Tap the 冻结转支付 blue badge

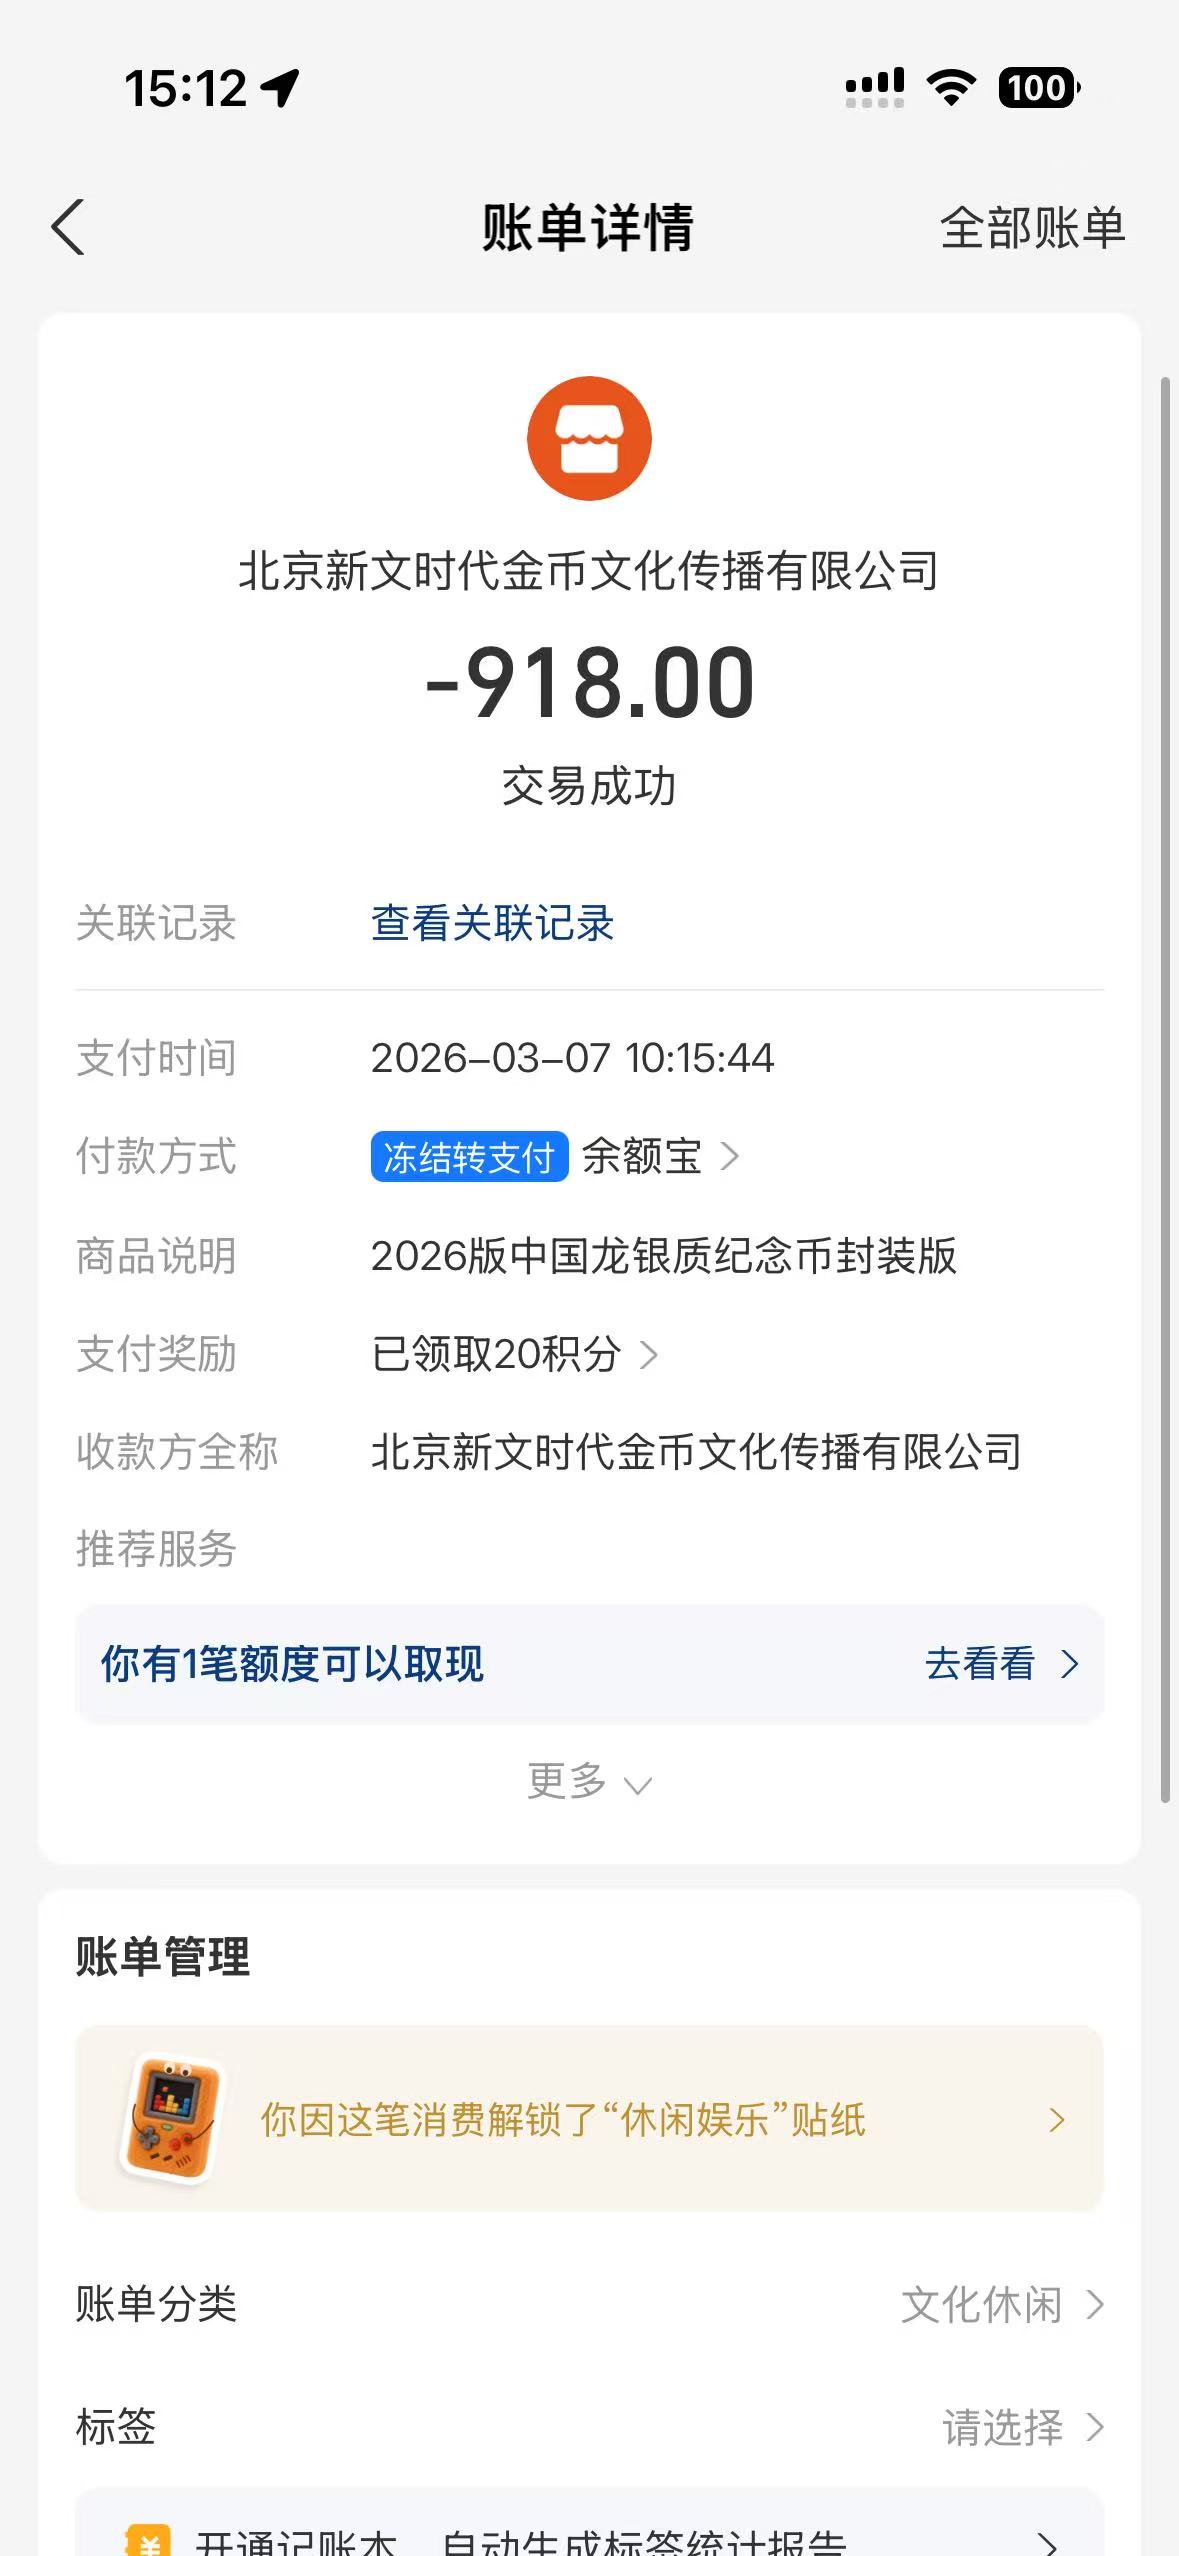pyautogui.click(x=469, y=1157)
